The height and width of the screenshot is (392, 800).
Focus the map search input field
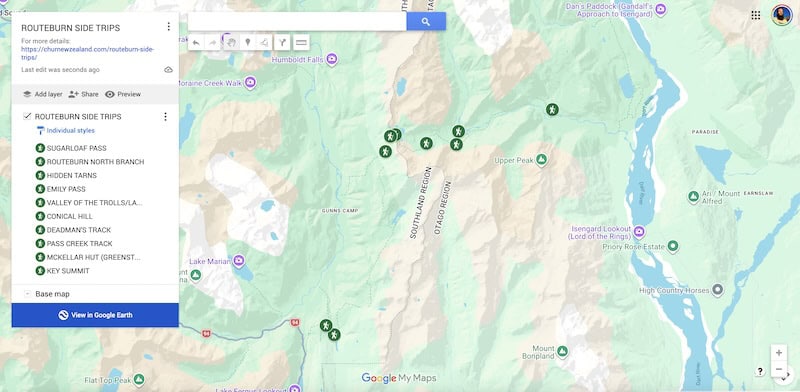(297, 21)
